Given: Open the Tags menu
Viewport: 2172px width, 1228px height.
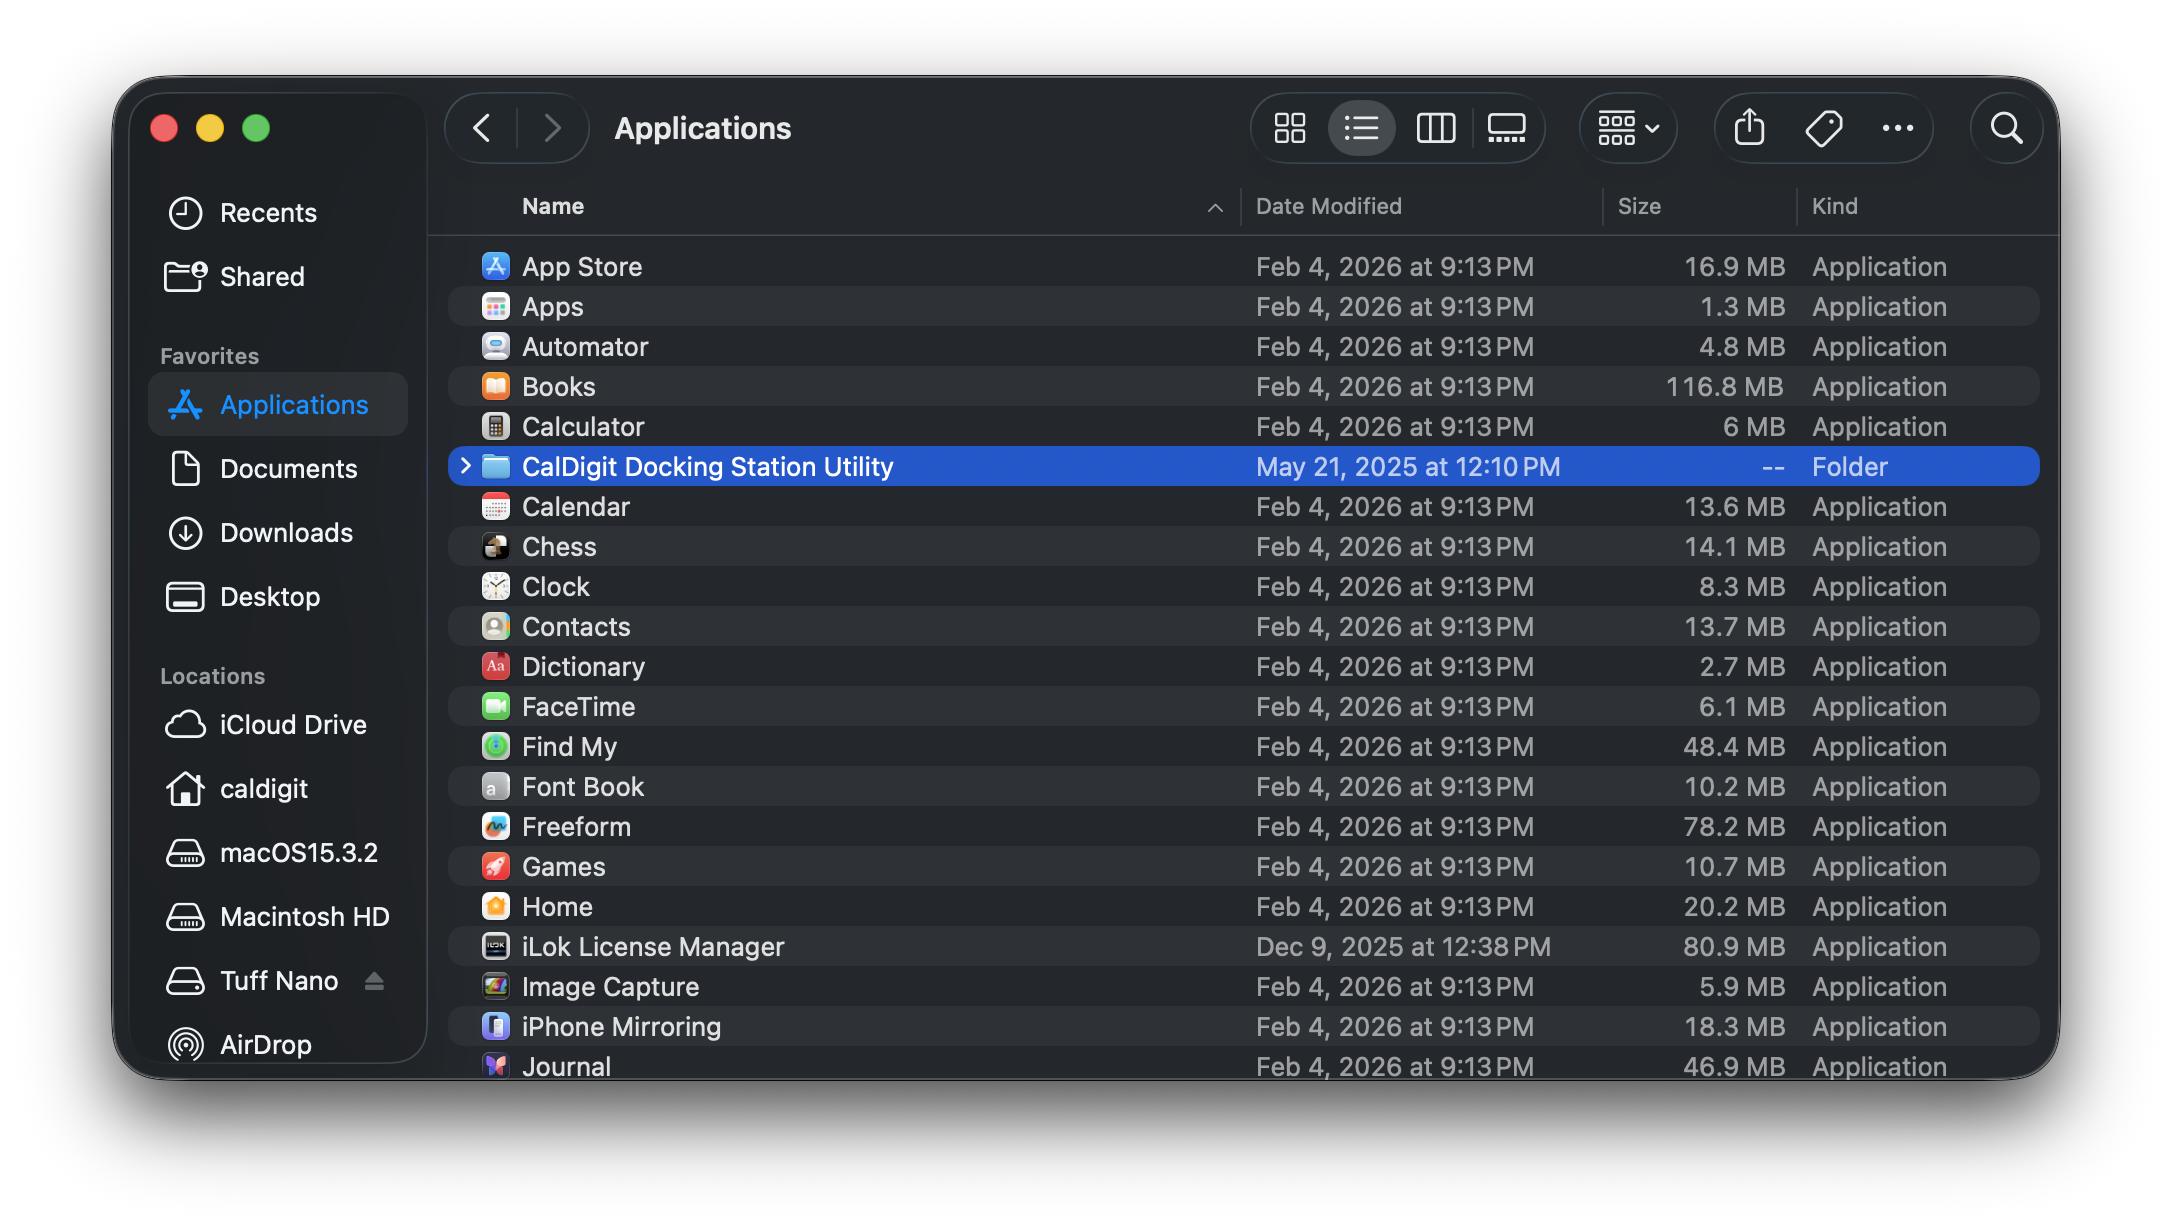Looking at the screenshot, I should pyautogui.click(x=1823, y=128).
